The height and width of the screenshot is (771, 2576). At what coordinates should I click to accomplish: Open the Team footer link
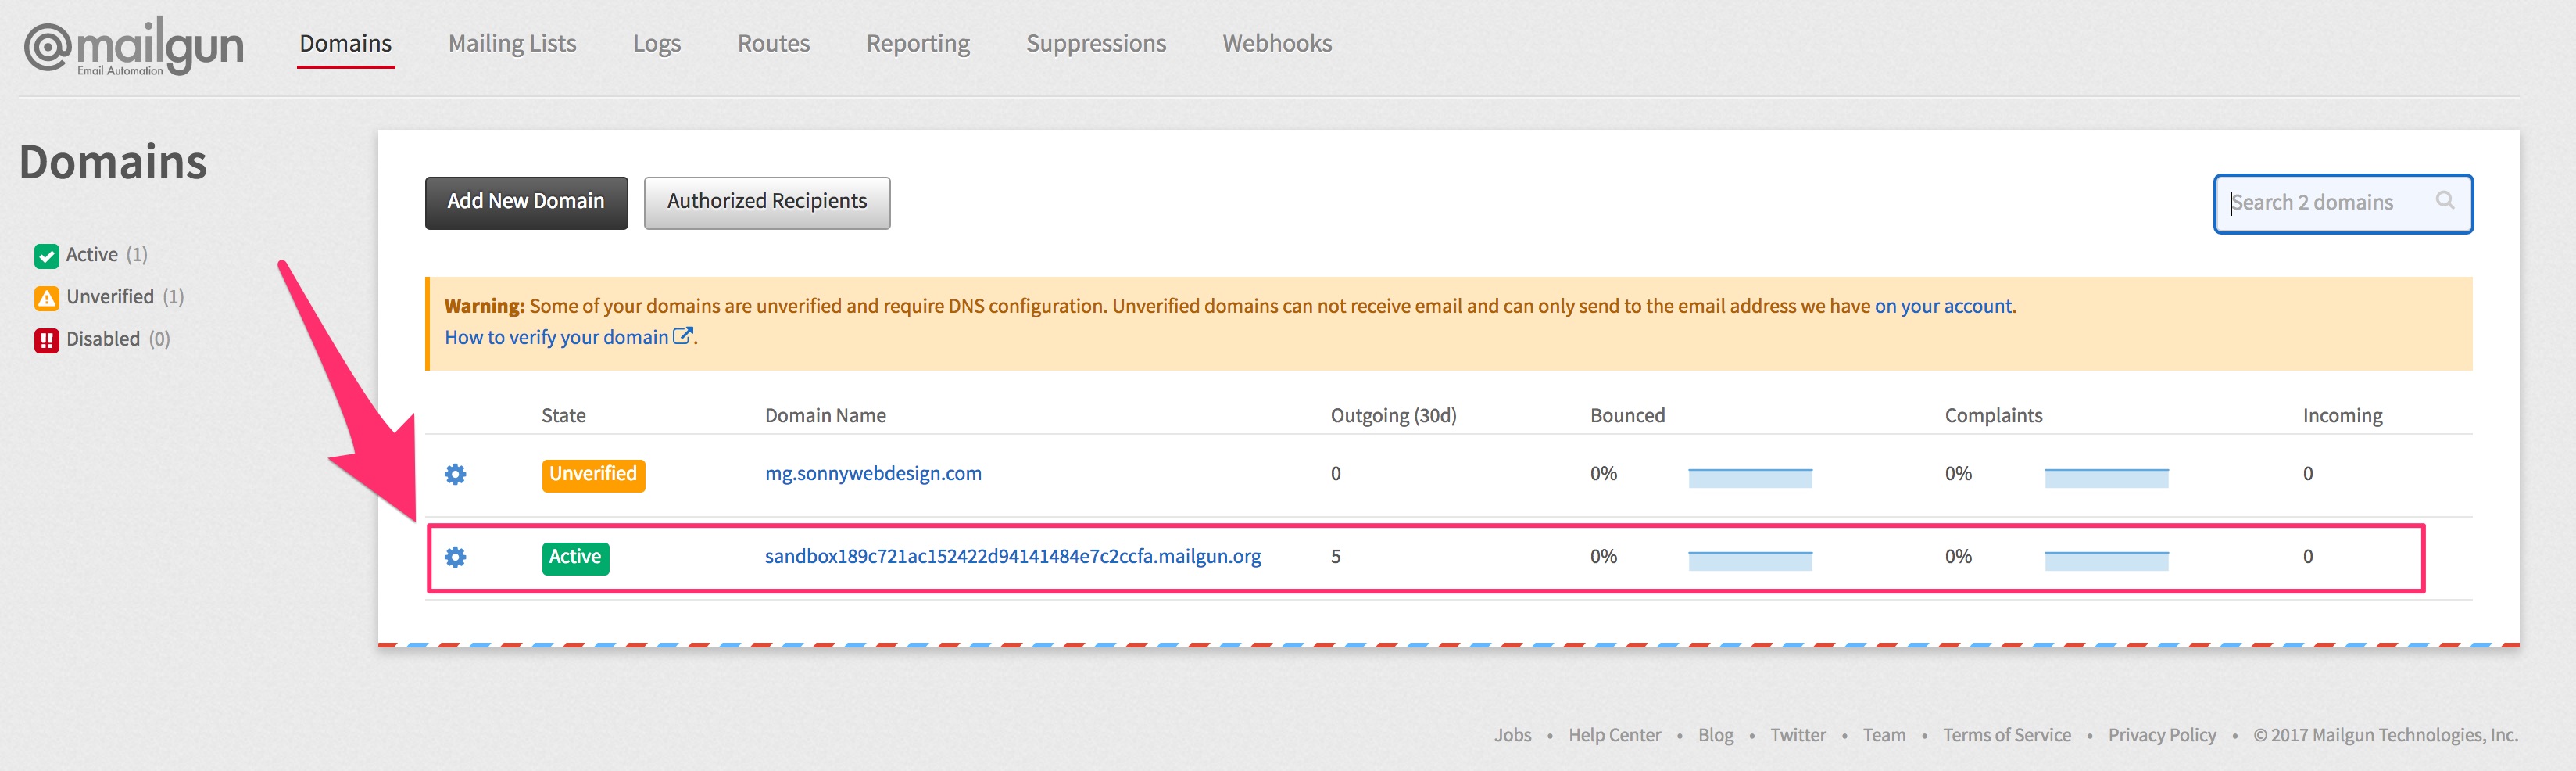point(1884,735)
